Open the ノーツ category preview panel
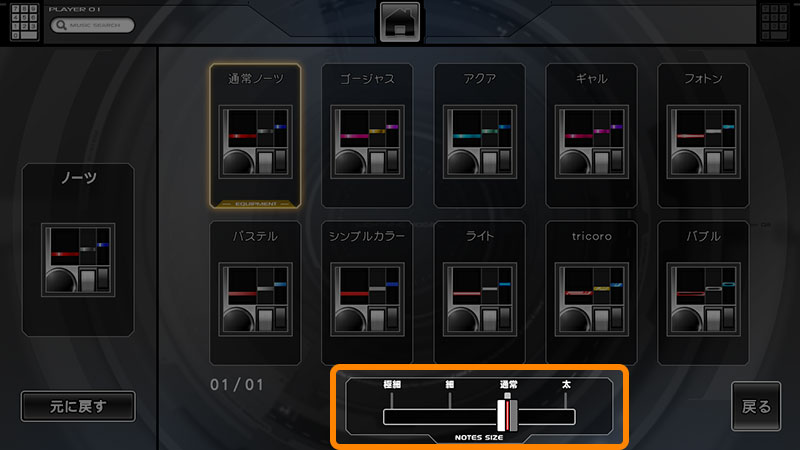 [x=78, y=249]
